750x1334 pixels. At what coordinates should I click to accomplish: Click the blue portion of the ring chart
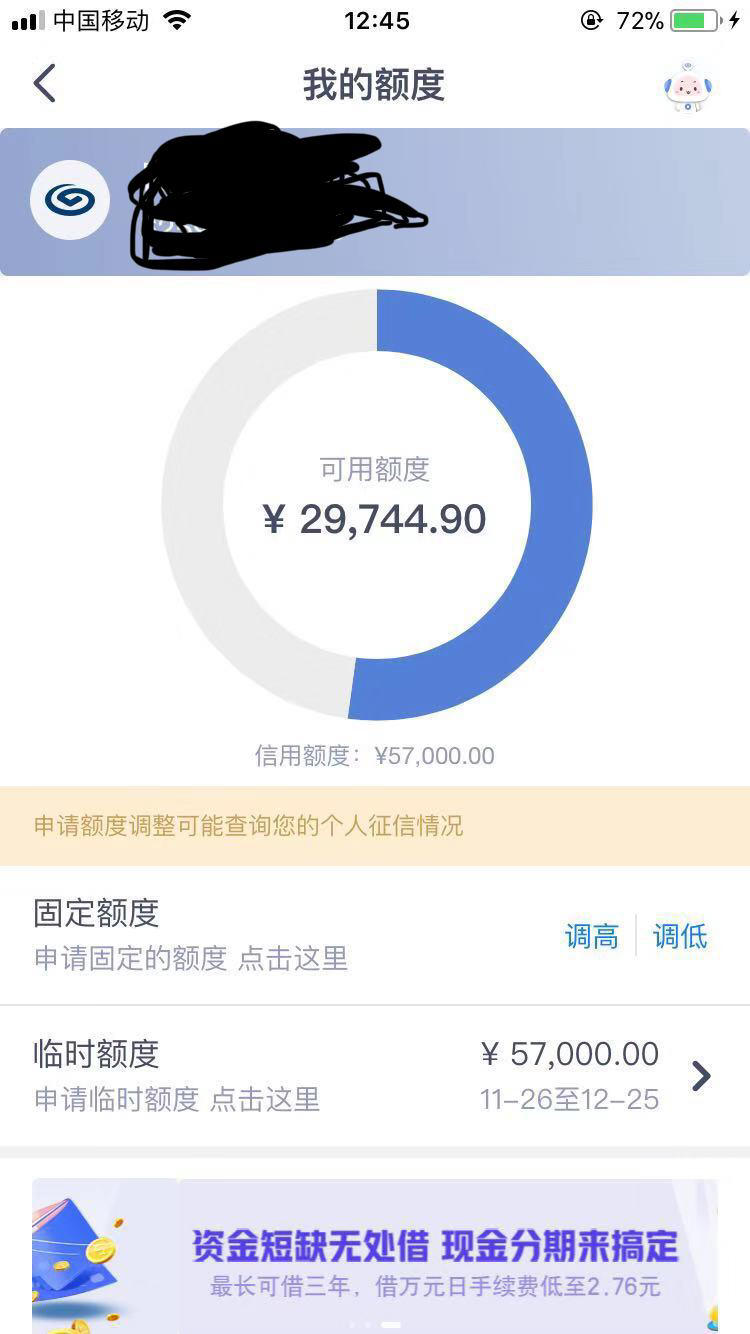(x=560, y=505)
